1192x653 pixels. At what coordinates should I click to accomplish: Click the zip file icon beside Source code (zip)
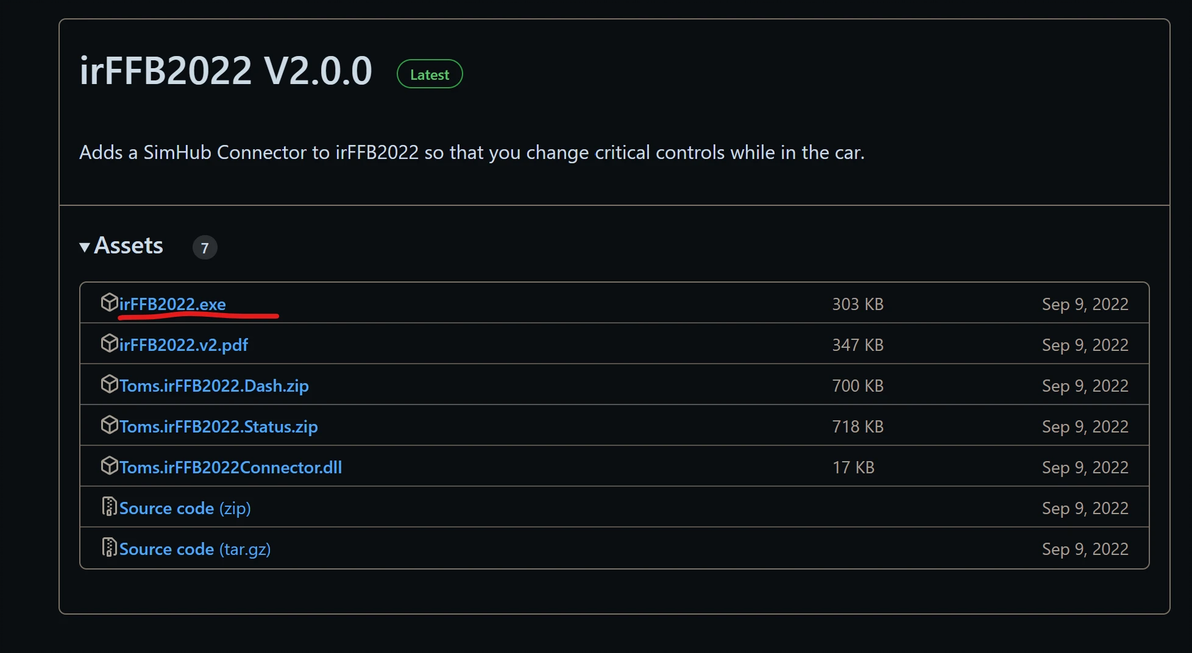pyautogui.click(x=109, y=508)
